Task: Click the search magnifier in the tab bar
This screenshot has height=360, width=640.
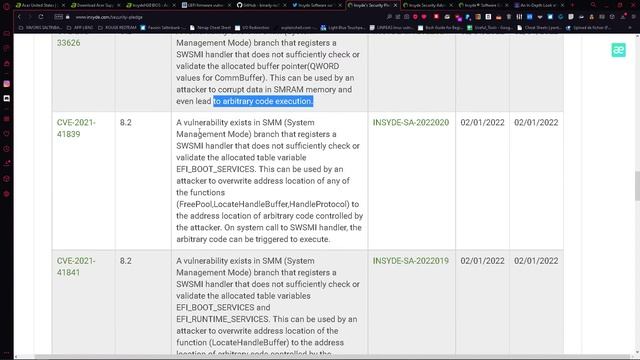Action: click(593, 5)
